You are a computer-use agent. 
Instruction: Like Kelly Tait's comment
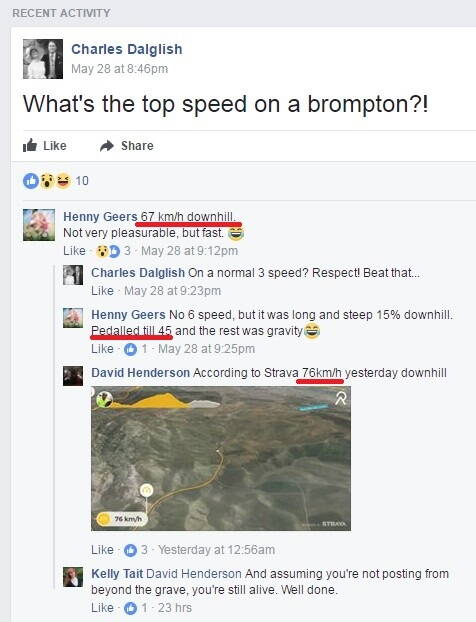(x=102, y=608)
